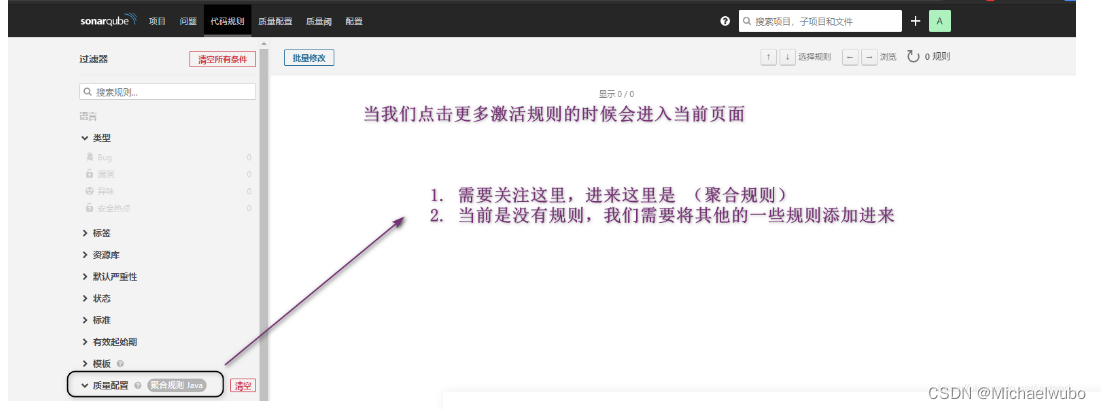Expand the 默认严重性 facet
This screenshot has height=409, width=1101.
(110, 276)
